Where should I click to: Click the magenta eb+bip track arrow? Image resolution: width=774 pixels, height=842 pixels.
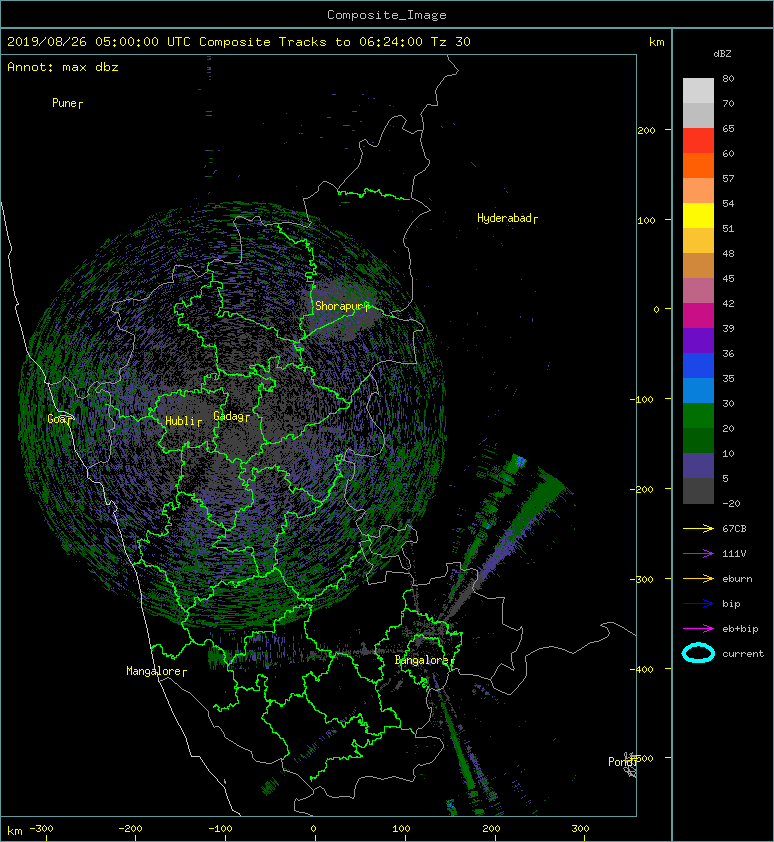(x=698, y=628)
